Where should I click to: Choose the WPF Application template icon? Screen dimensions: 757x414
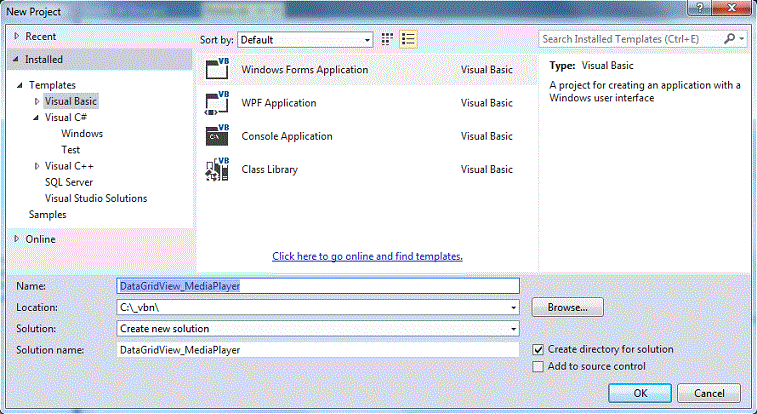pyautogui.click(x=217, y=103)
